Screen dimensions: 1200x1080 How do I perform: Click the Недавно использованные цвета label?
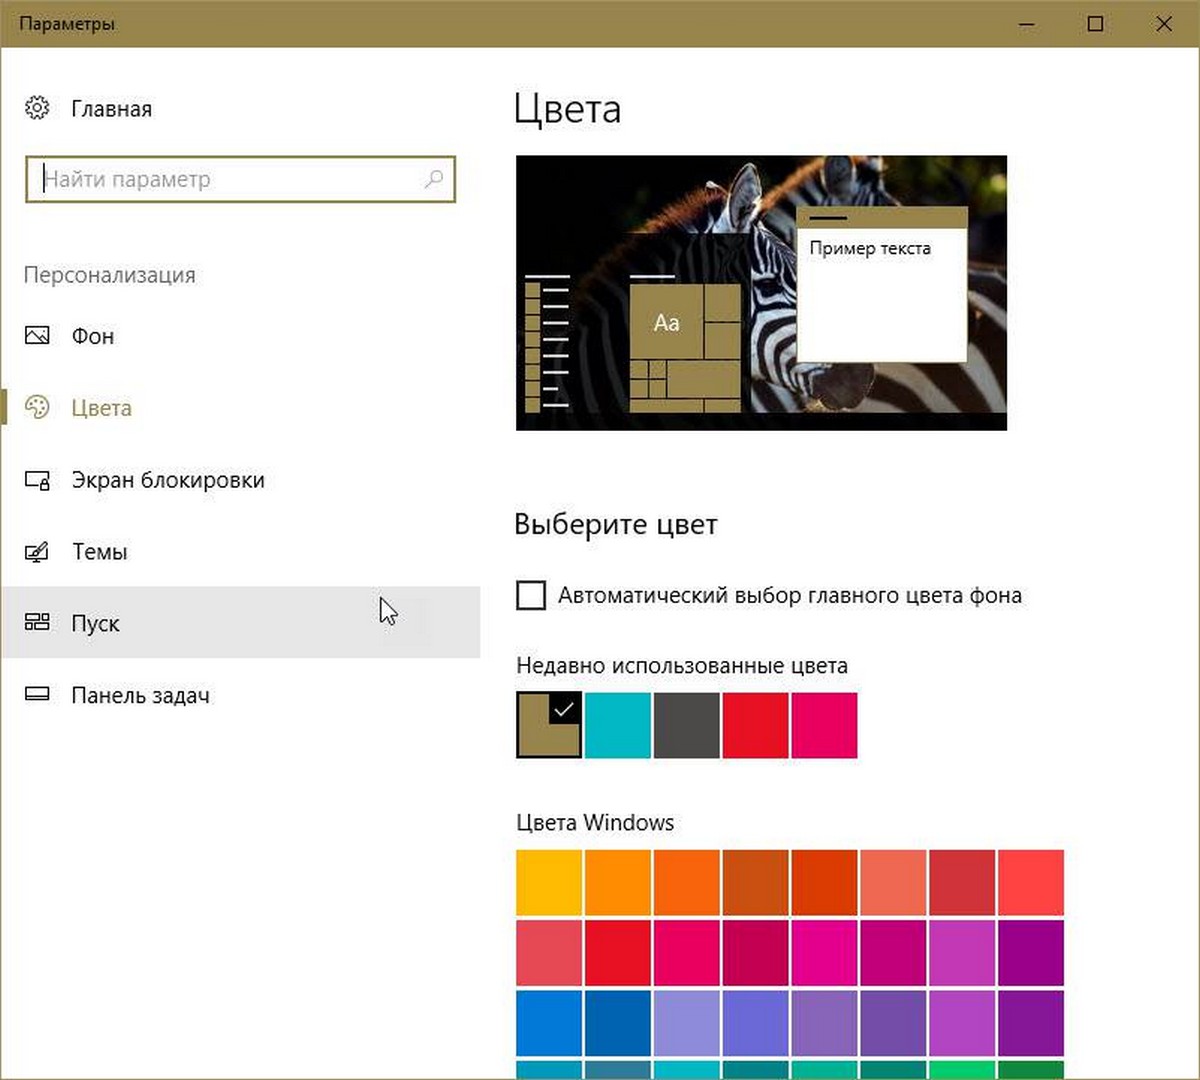click(682, 666)
